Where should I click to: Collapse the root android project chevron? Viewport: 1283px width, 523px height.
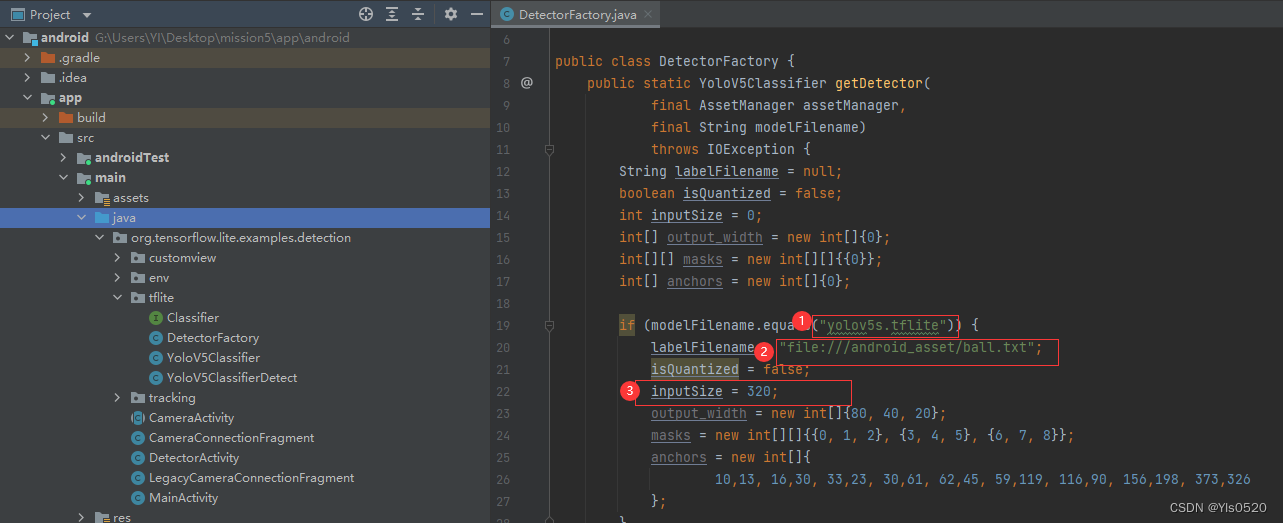click(x=10, y=38)
